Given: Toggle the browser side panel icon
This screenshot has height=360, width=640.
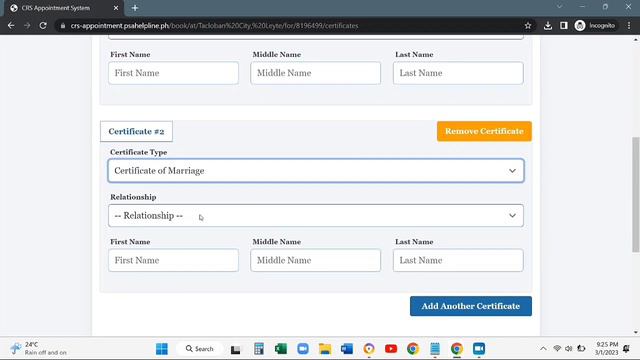Looking at the screenshot, I should [564, 25].
